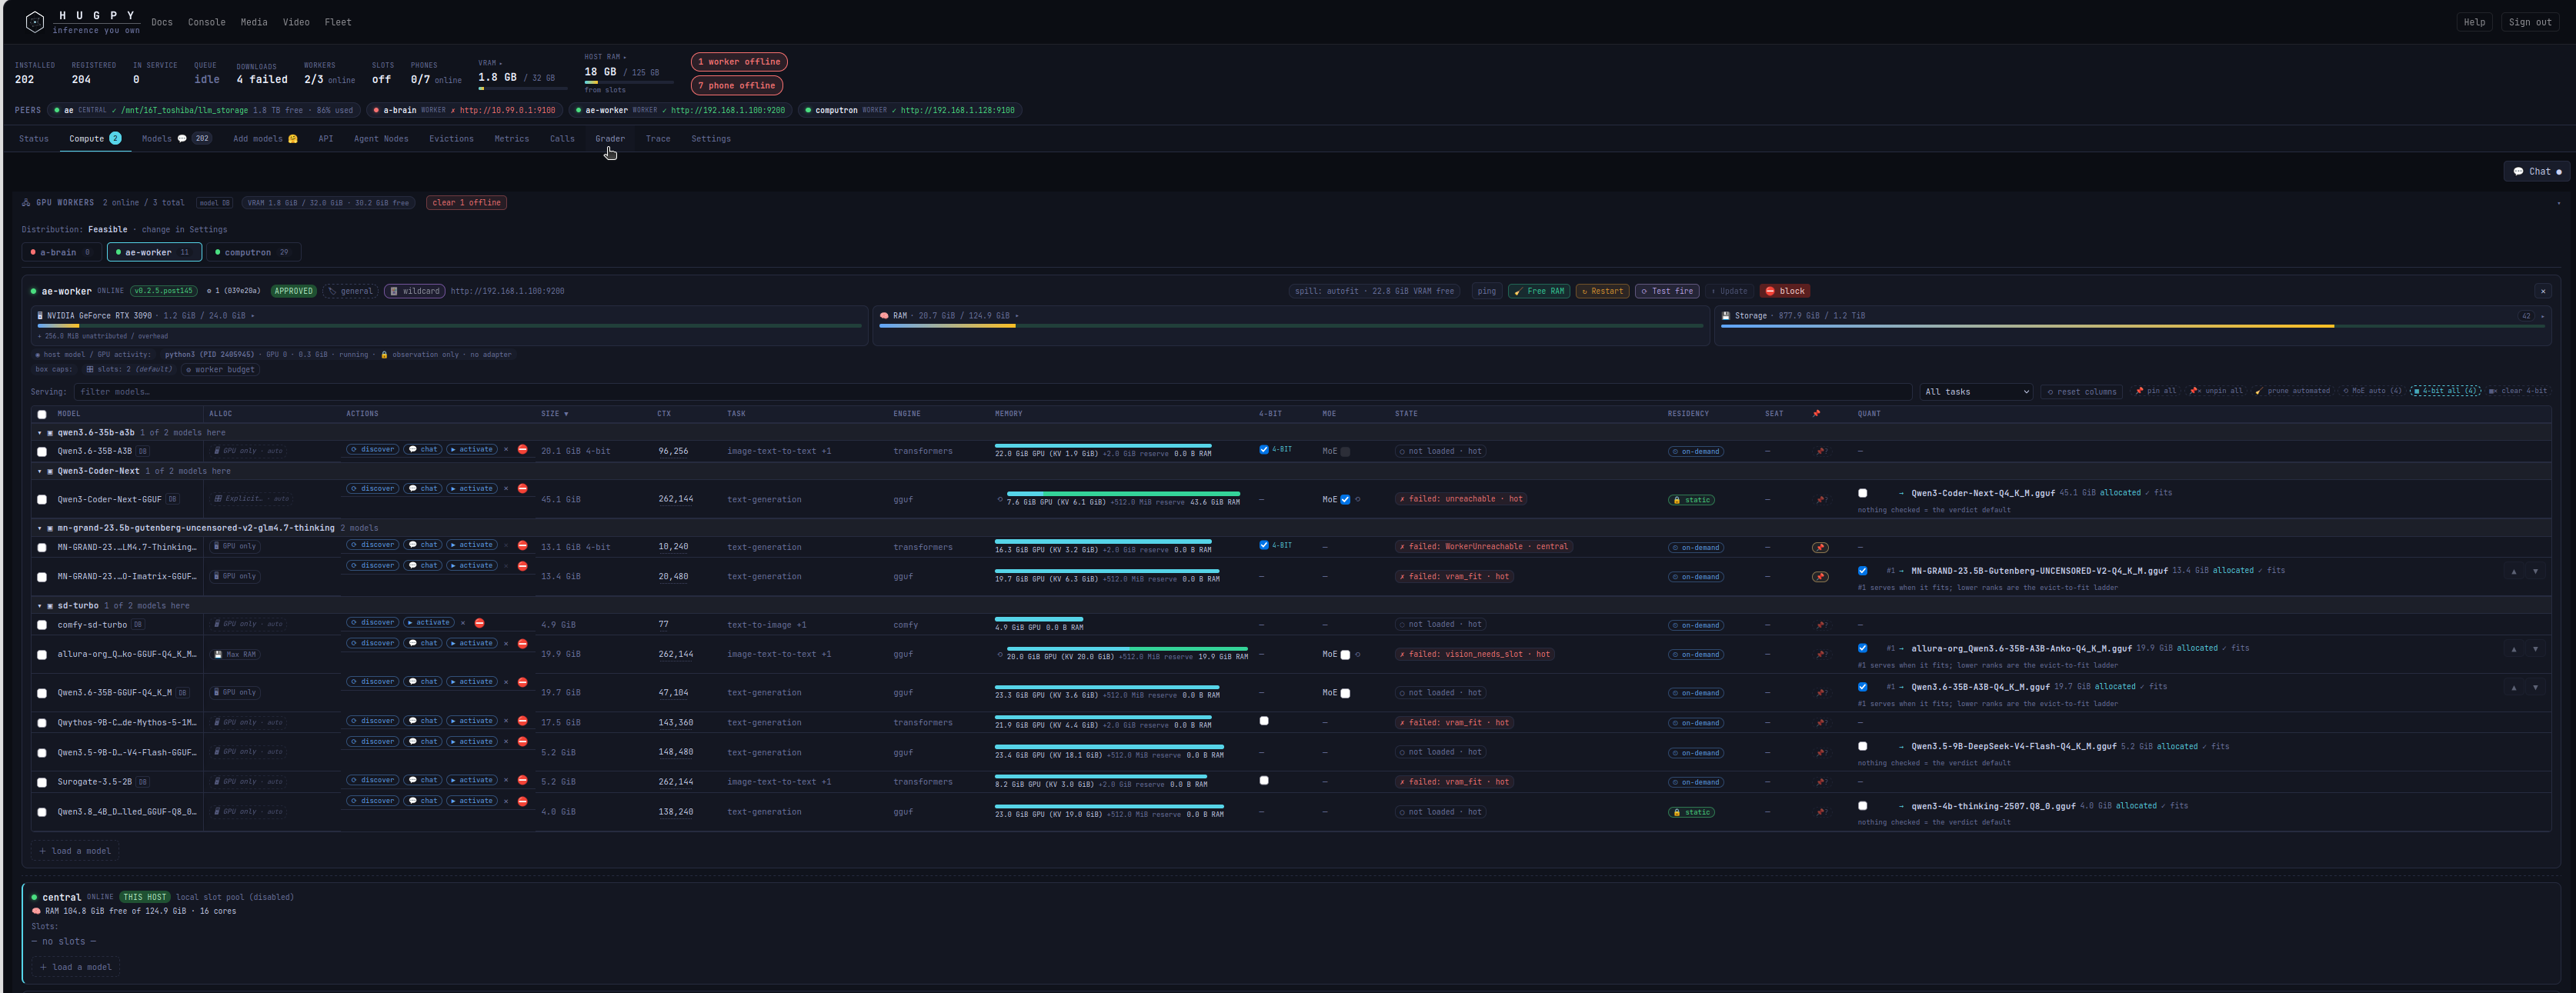
Task: Click the red remove icon for comfy-sd-turbo
Action: (479, 623)
